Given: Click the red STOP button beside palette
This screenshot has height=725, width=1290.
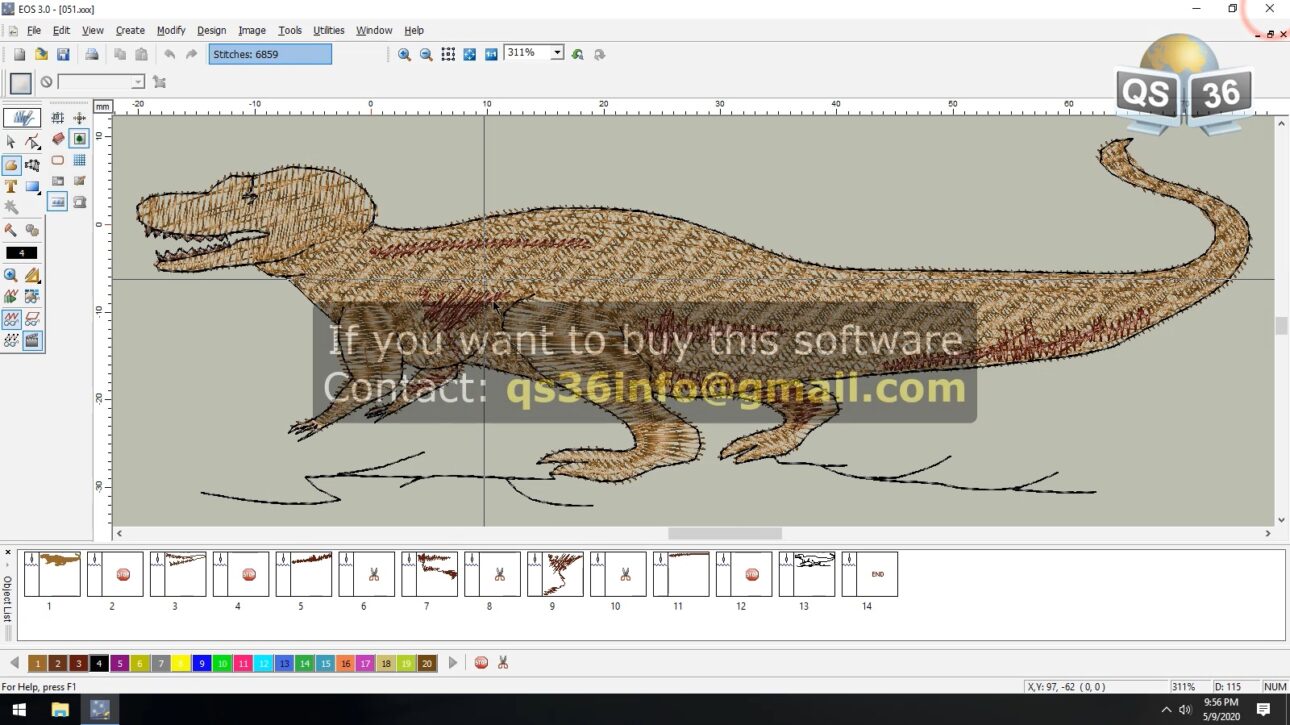Looking at the screenshot, I should point(481,663).
